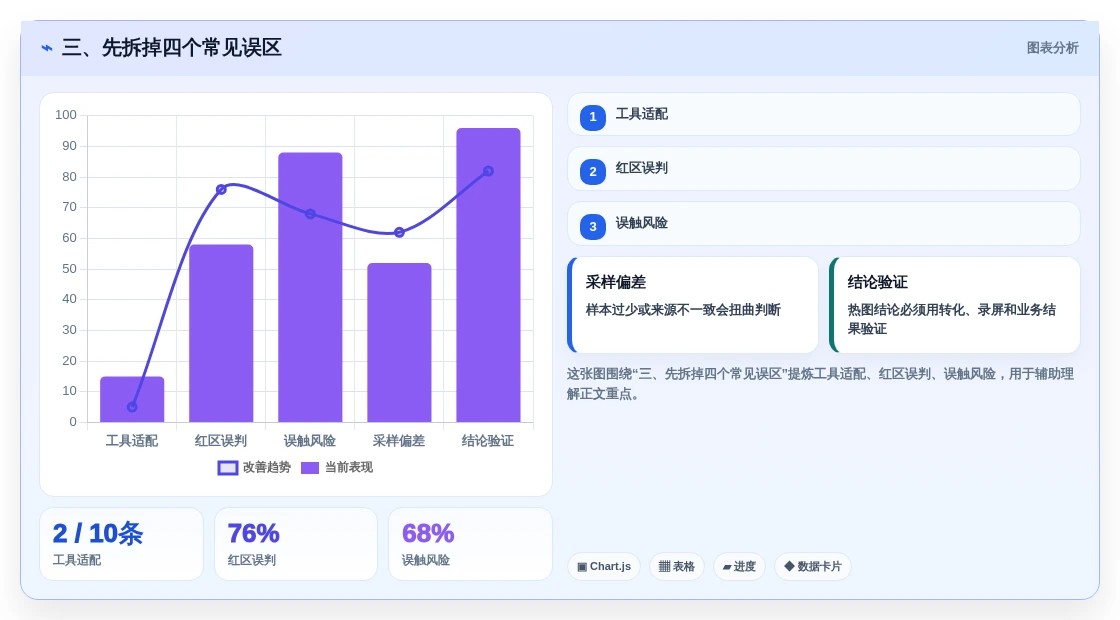The height and width of the screenshot is (620, 1120).
Task: Click the 68% 误触风险 stat card
Action: (x=471, y=544)
